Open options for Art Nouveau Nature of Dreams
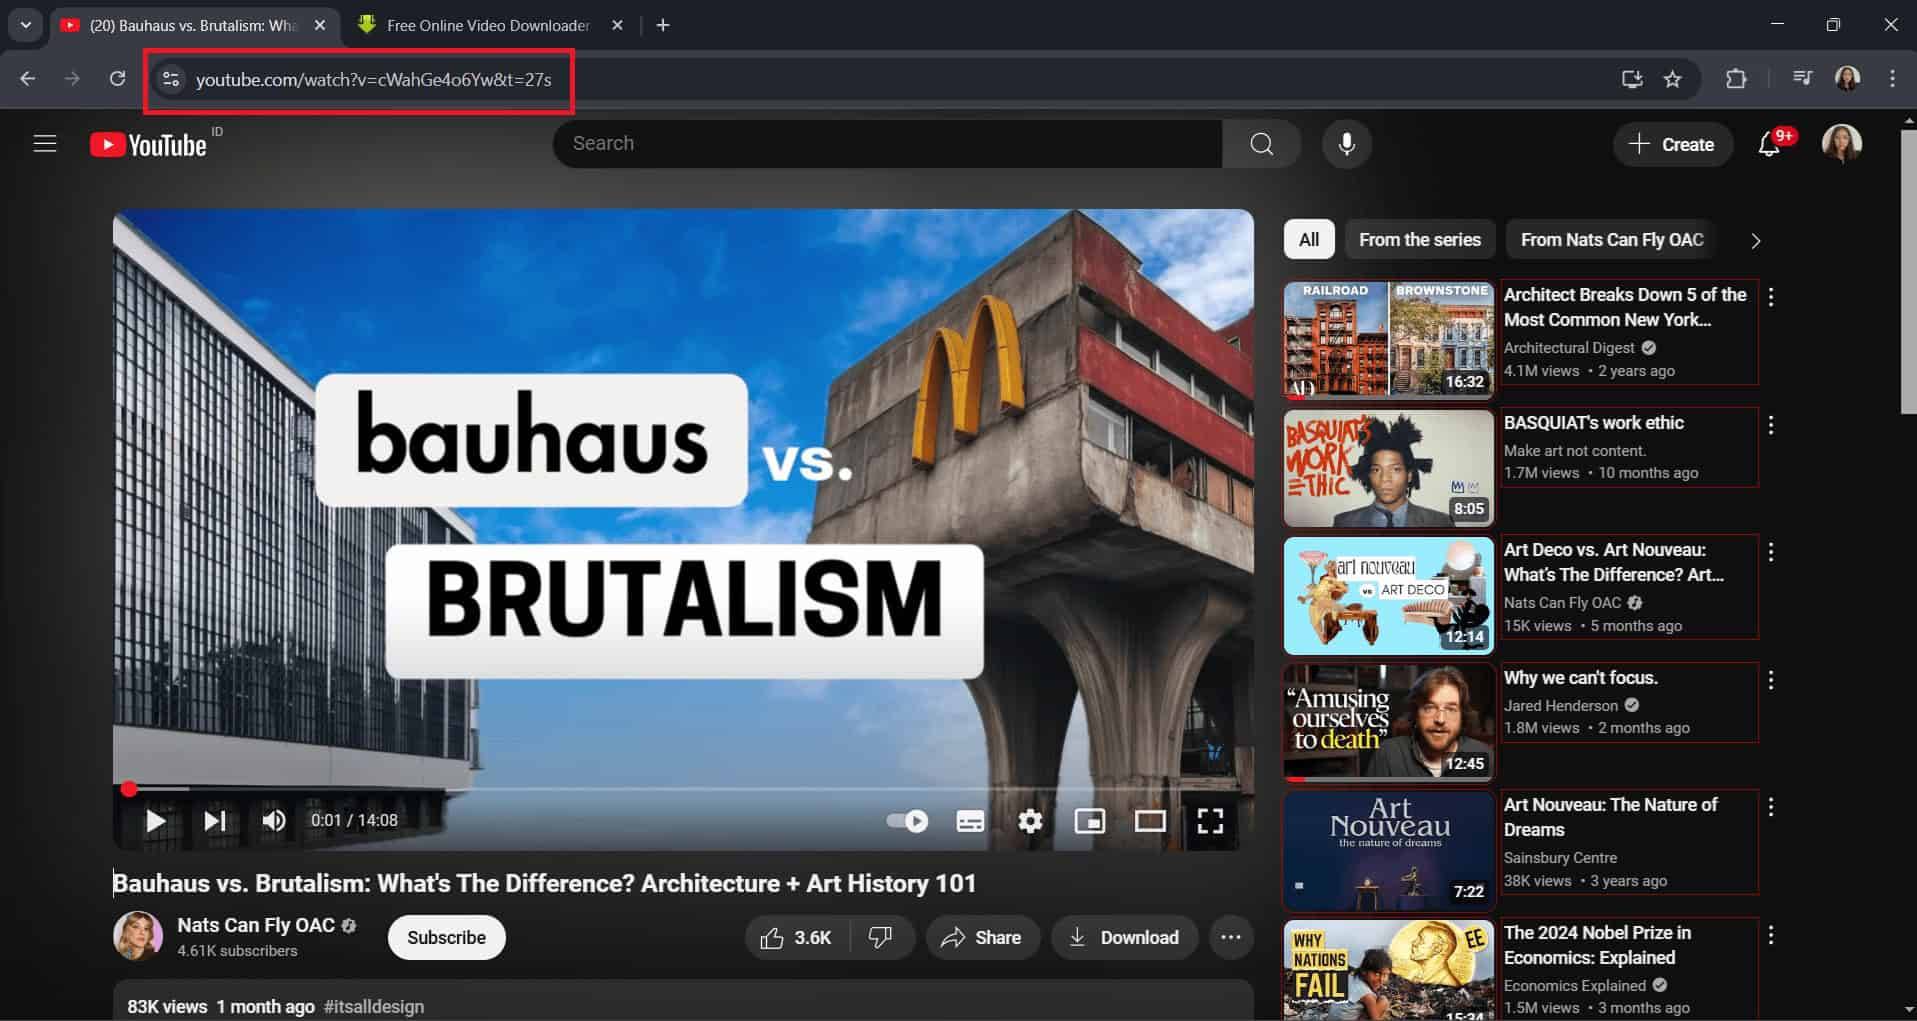 (1771, 807)
